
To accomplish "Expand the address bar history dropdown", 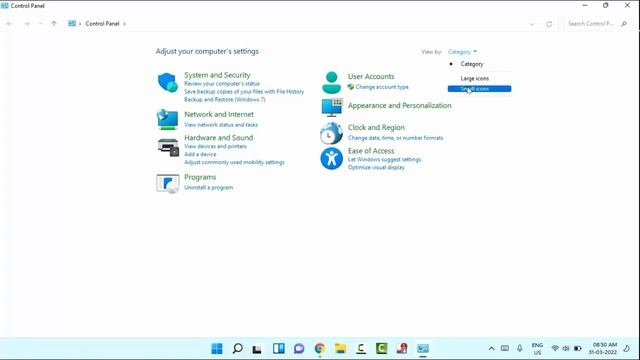I will tap(531, 24).
